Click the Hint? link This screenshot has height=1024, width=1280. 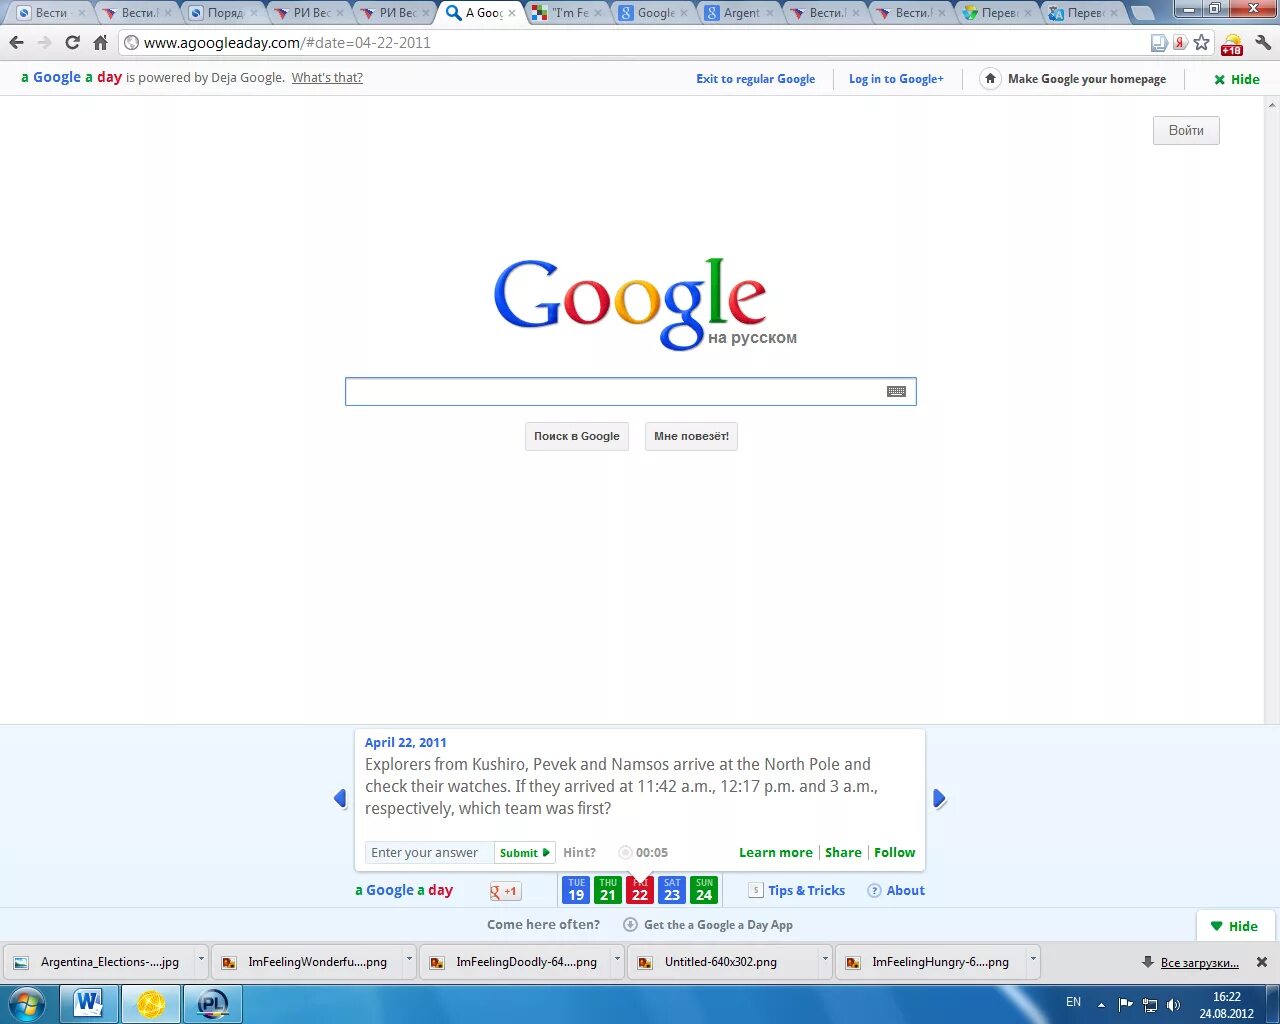click(x=579, y=853)
